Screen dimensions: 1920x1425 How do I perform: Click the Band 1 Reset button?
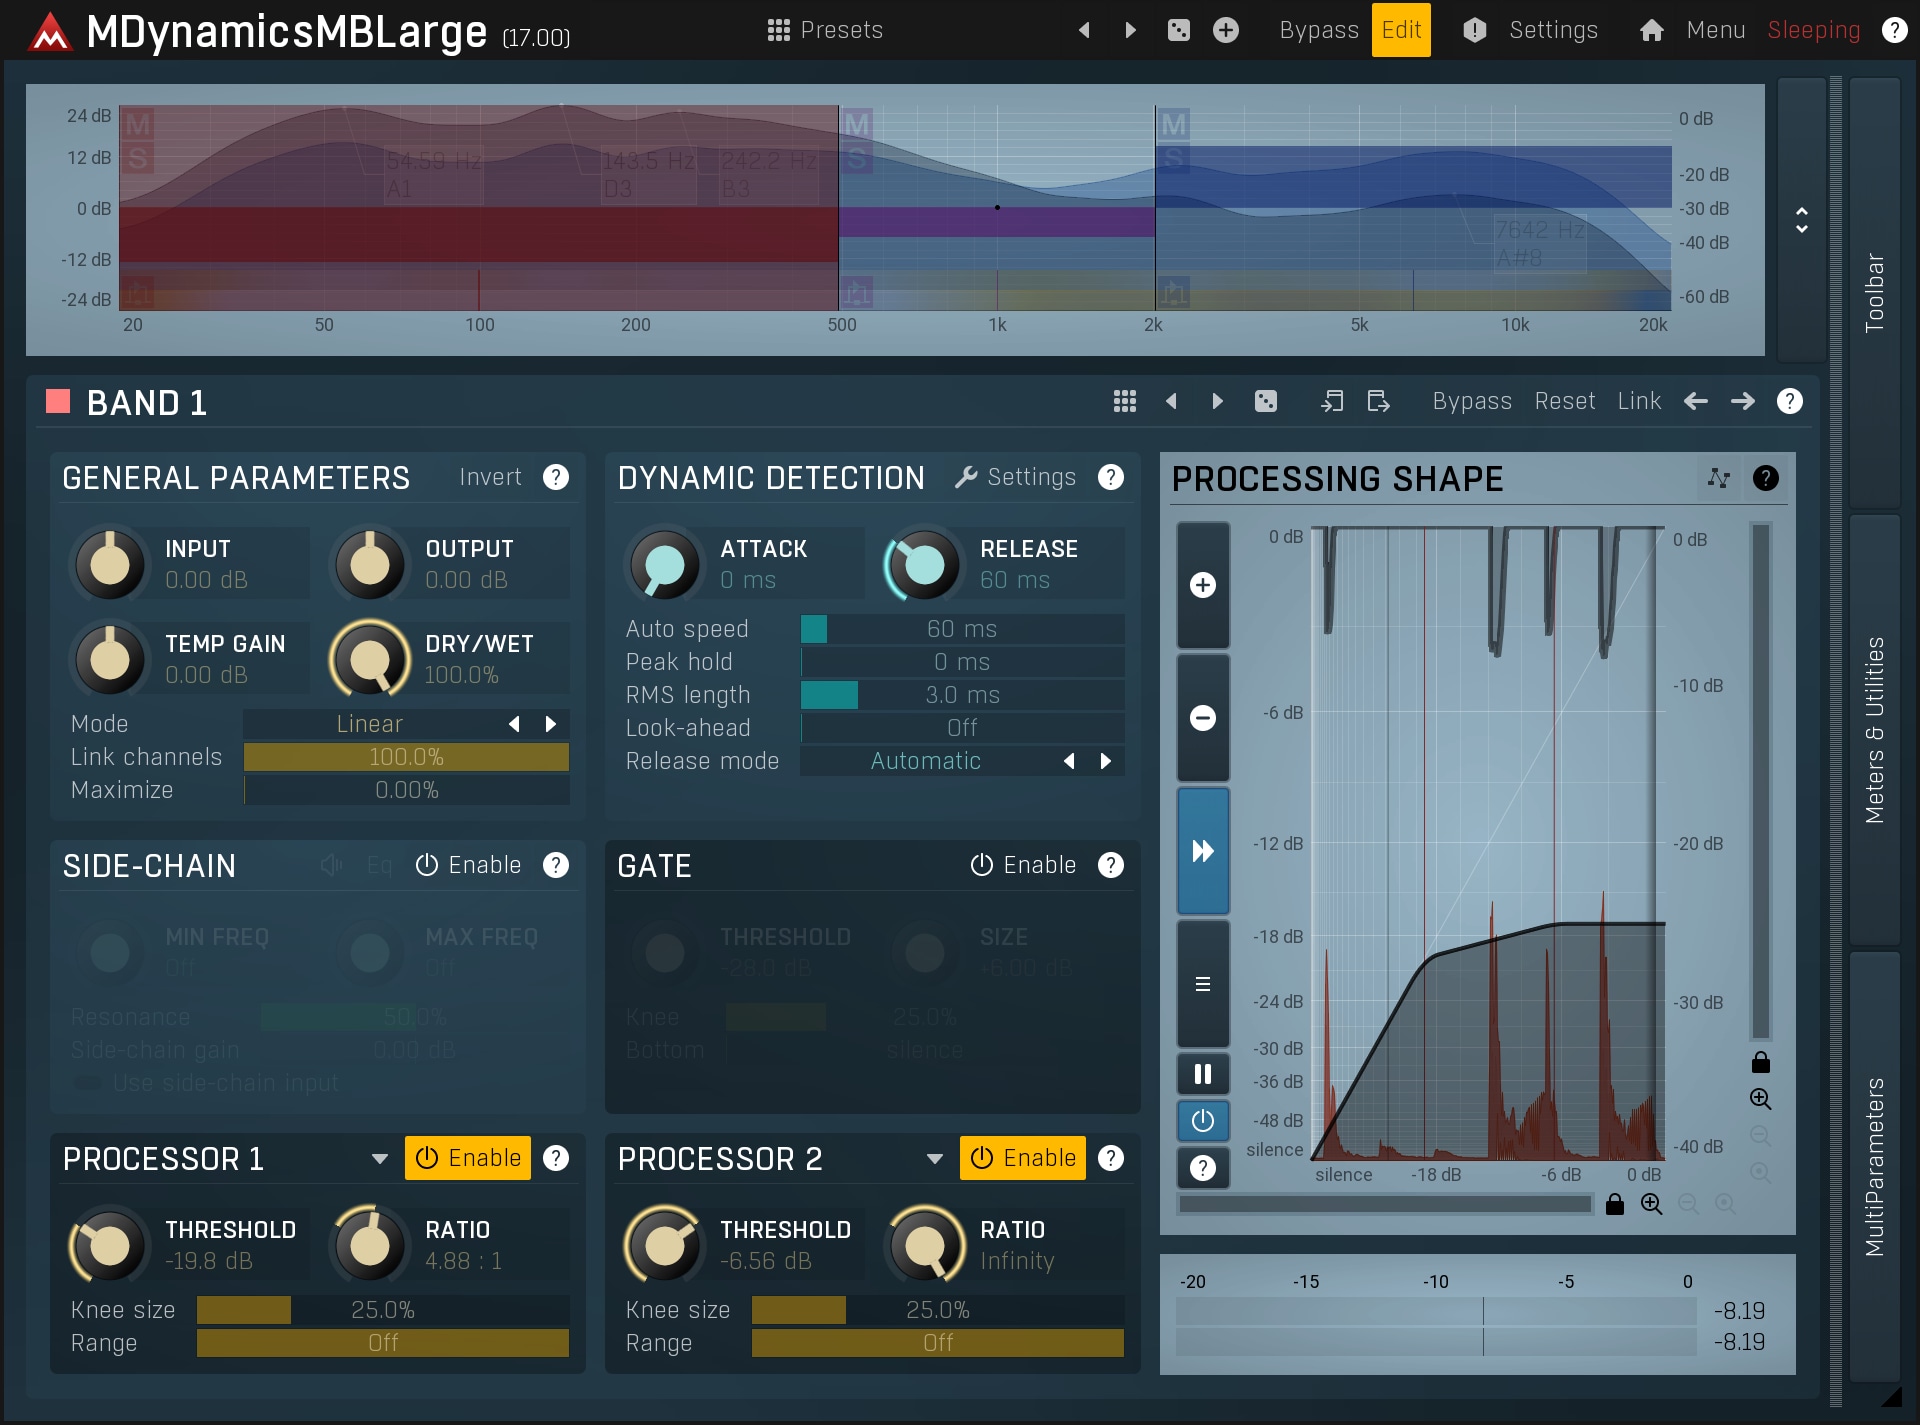(1564, 401)
